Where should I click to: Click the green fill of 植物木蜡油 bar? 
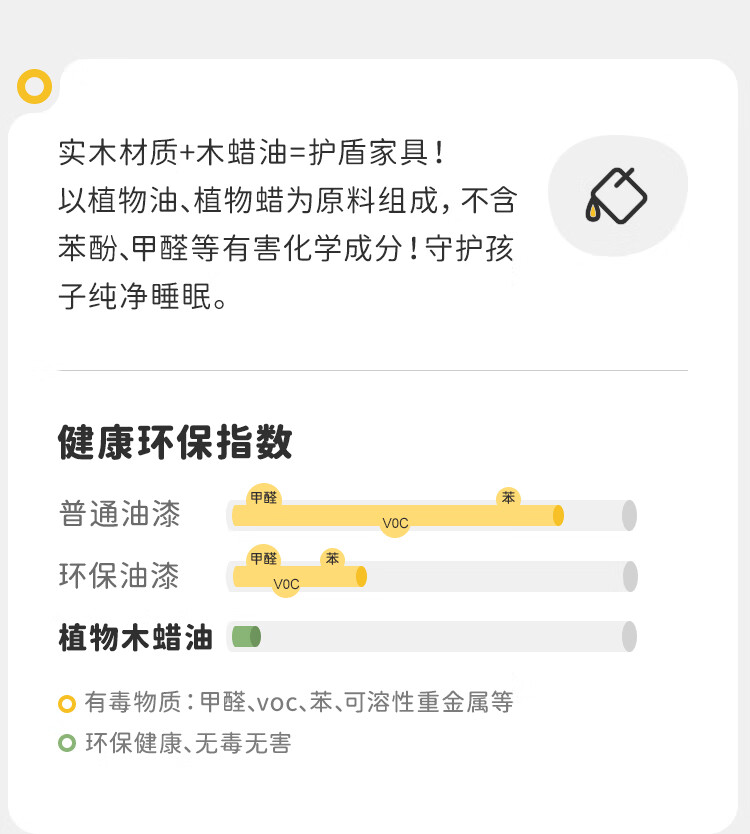pos(247,637)
